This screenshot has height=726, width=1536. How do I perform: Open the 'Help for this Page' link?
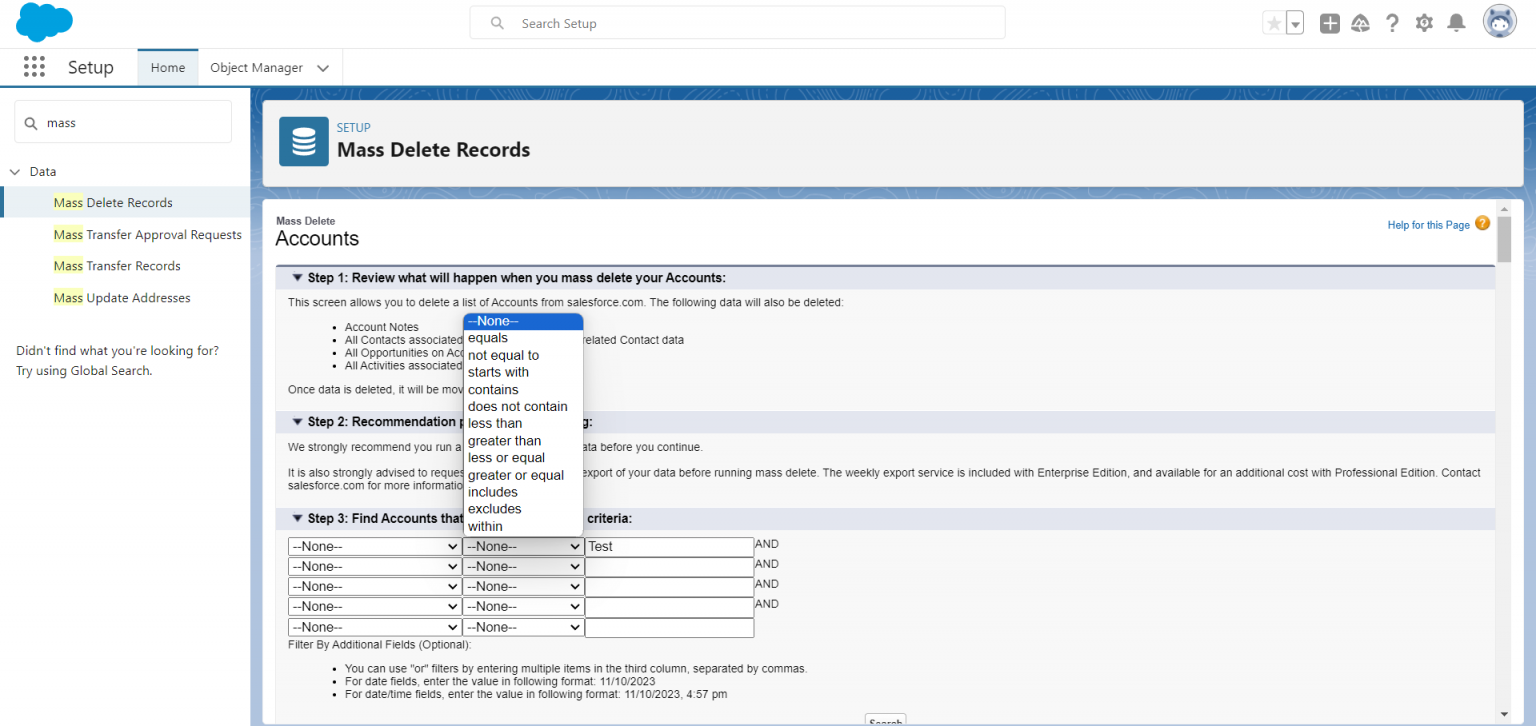point(1428,224)
